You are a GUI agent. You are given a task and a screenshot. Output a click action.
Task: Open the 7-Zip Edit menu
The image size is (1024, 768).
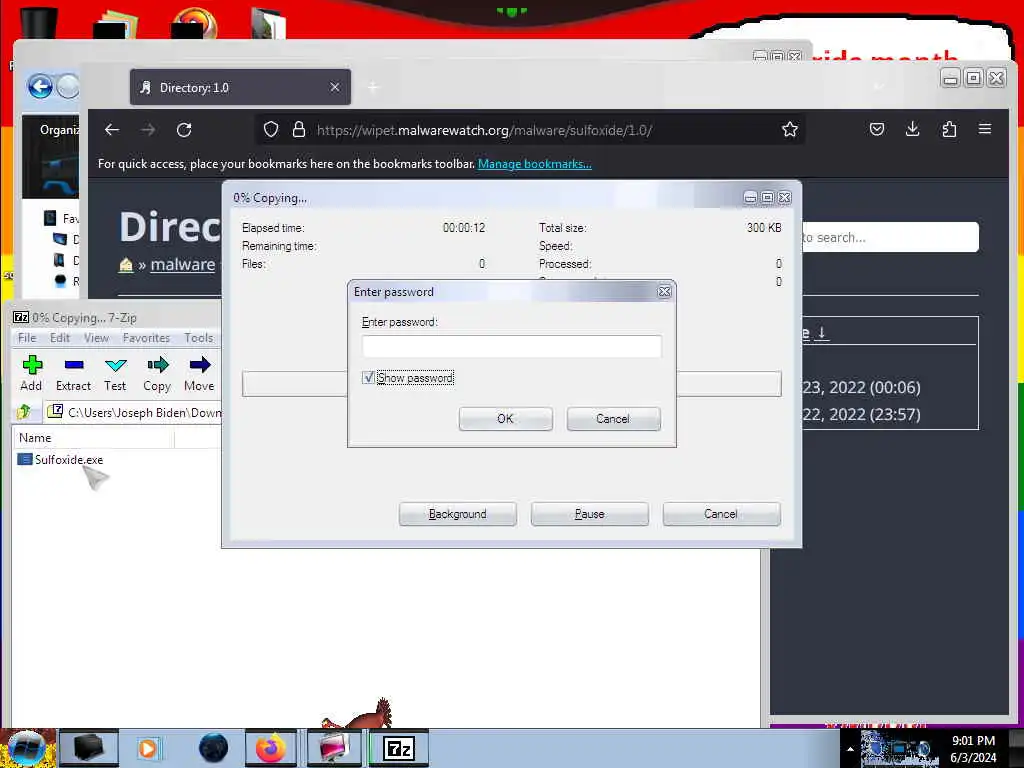59,338
